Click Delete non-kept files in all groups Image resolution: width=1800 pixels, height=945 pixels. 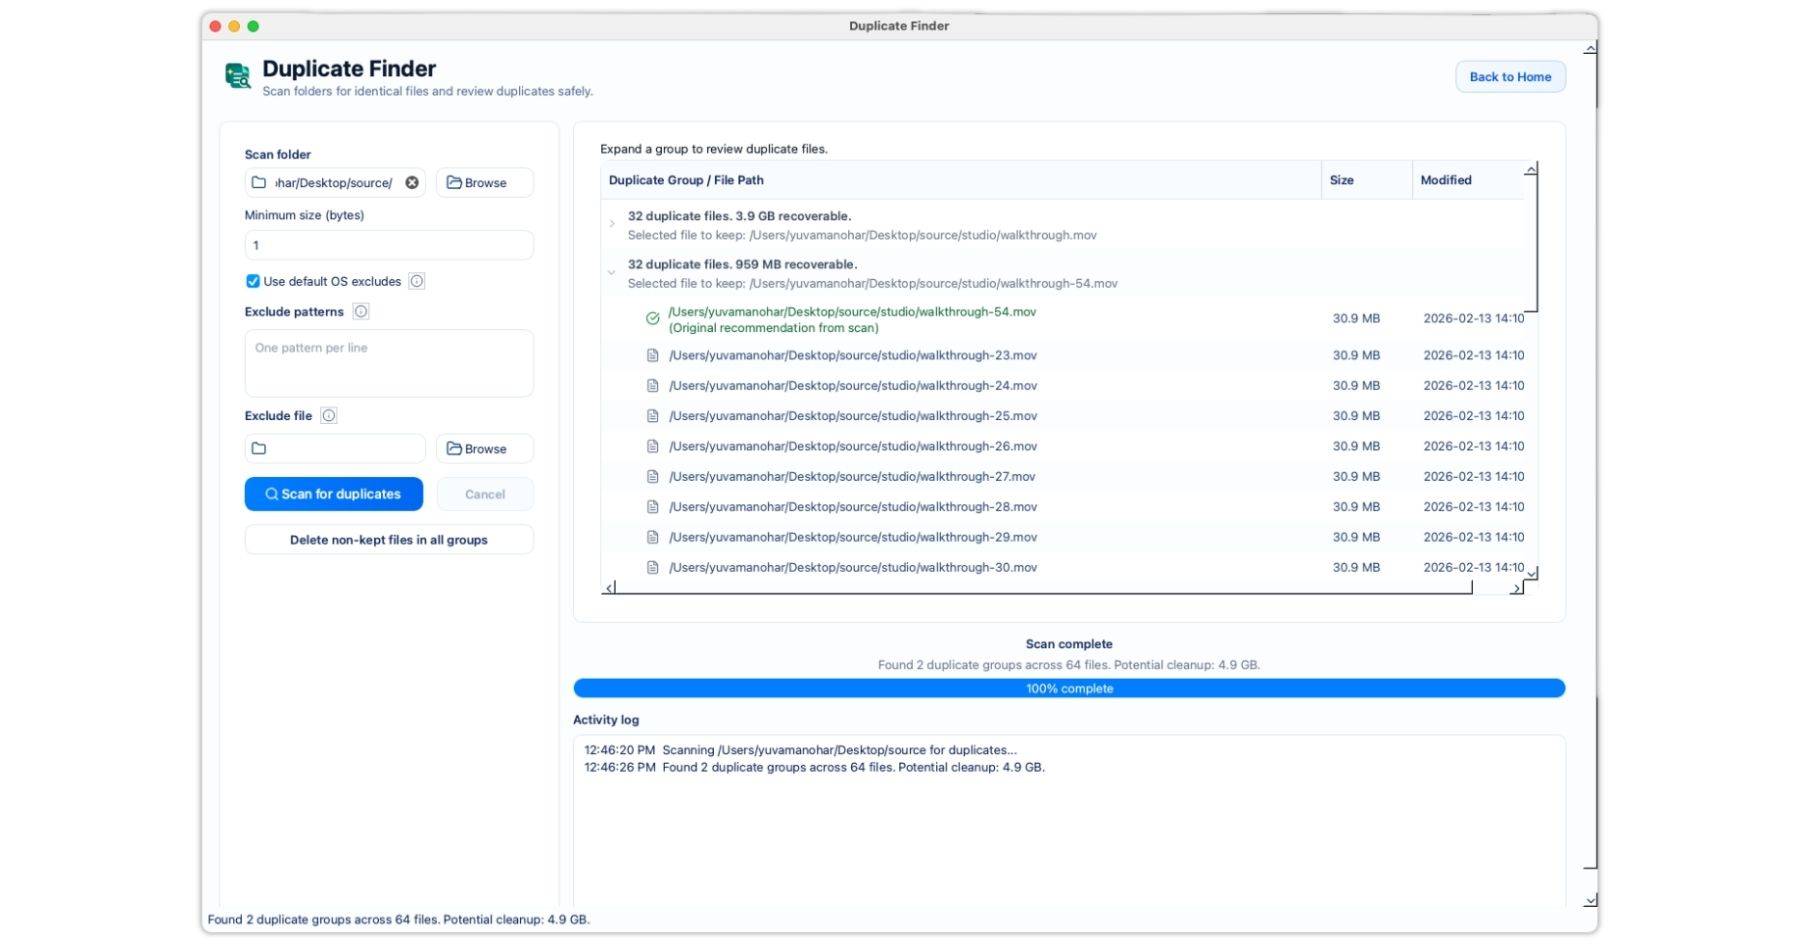[x=389, y=540]
